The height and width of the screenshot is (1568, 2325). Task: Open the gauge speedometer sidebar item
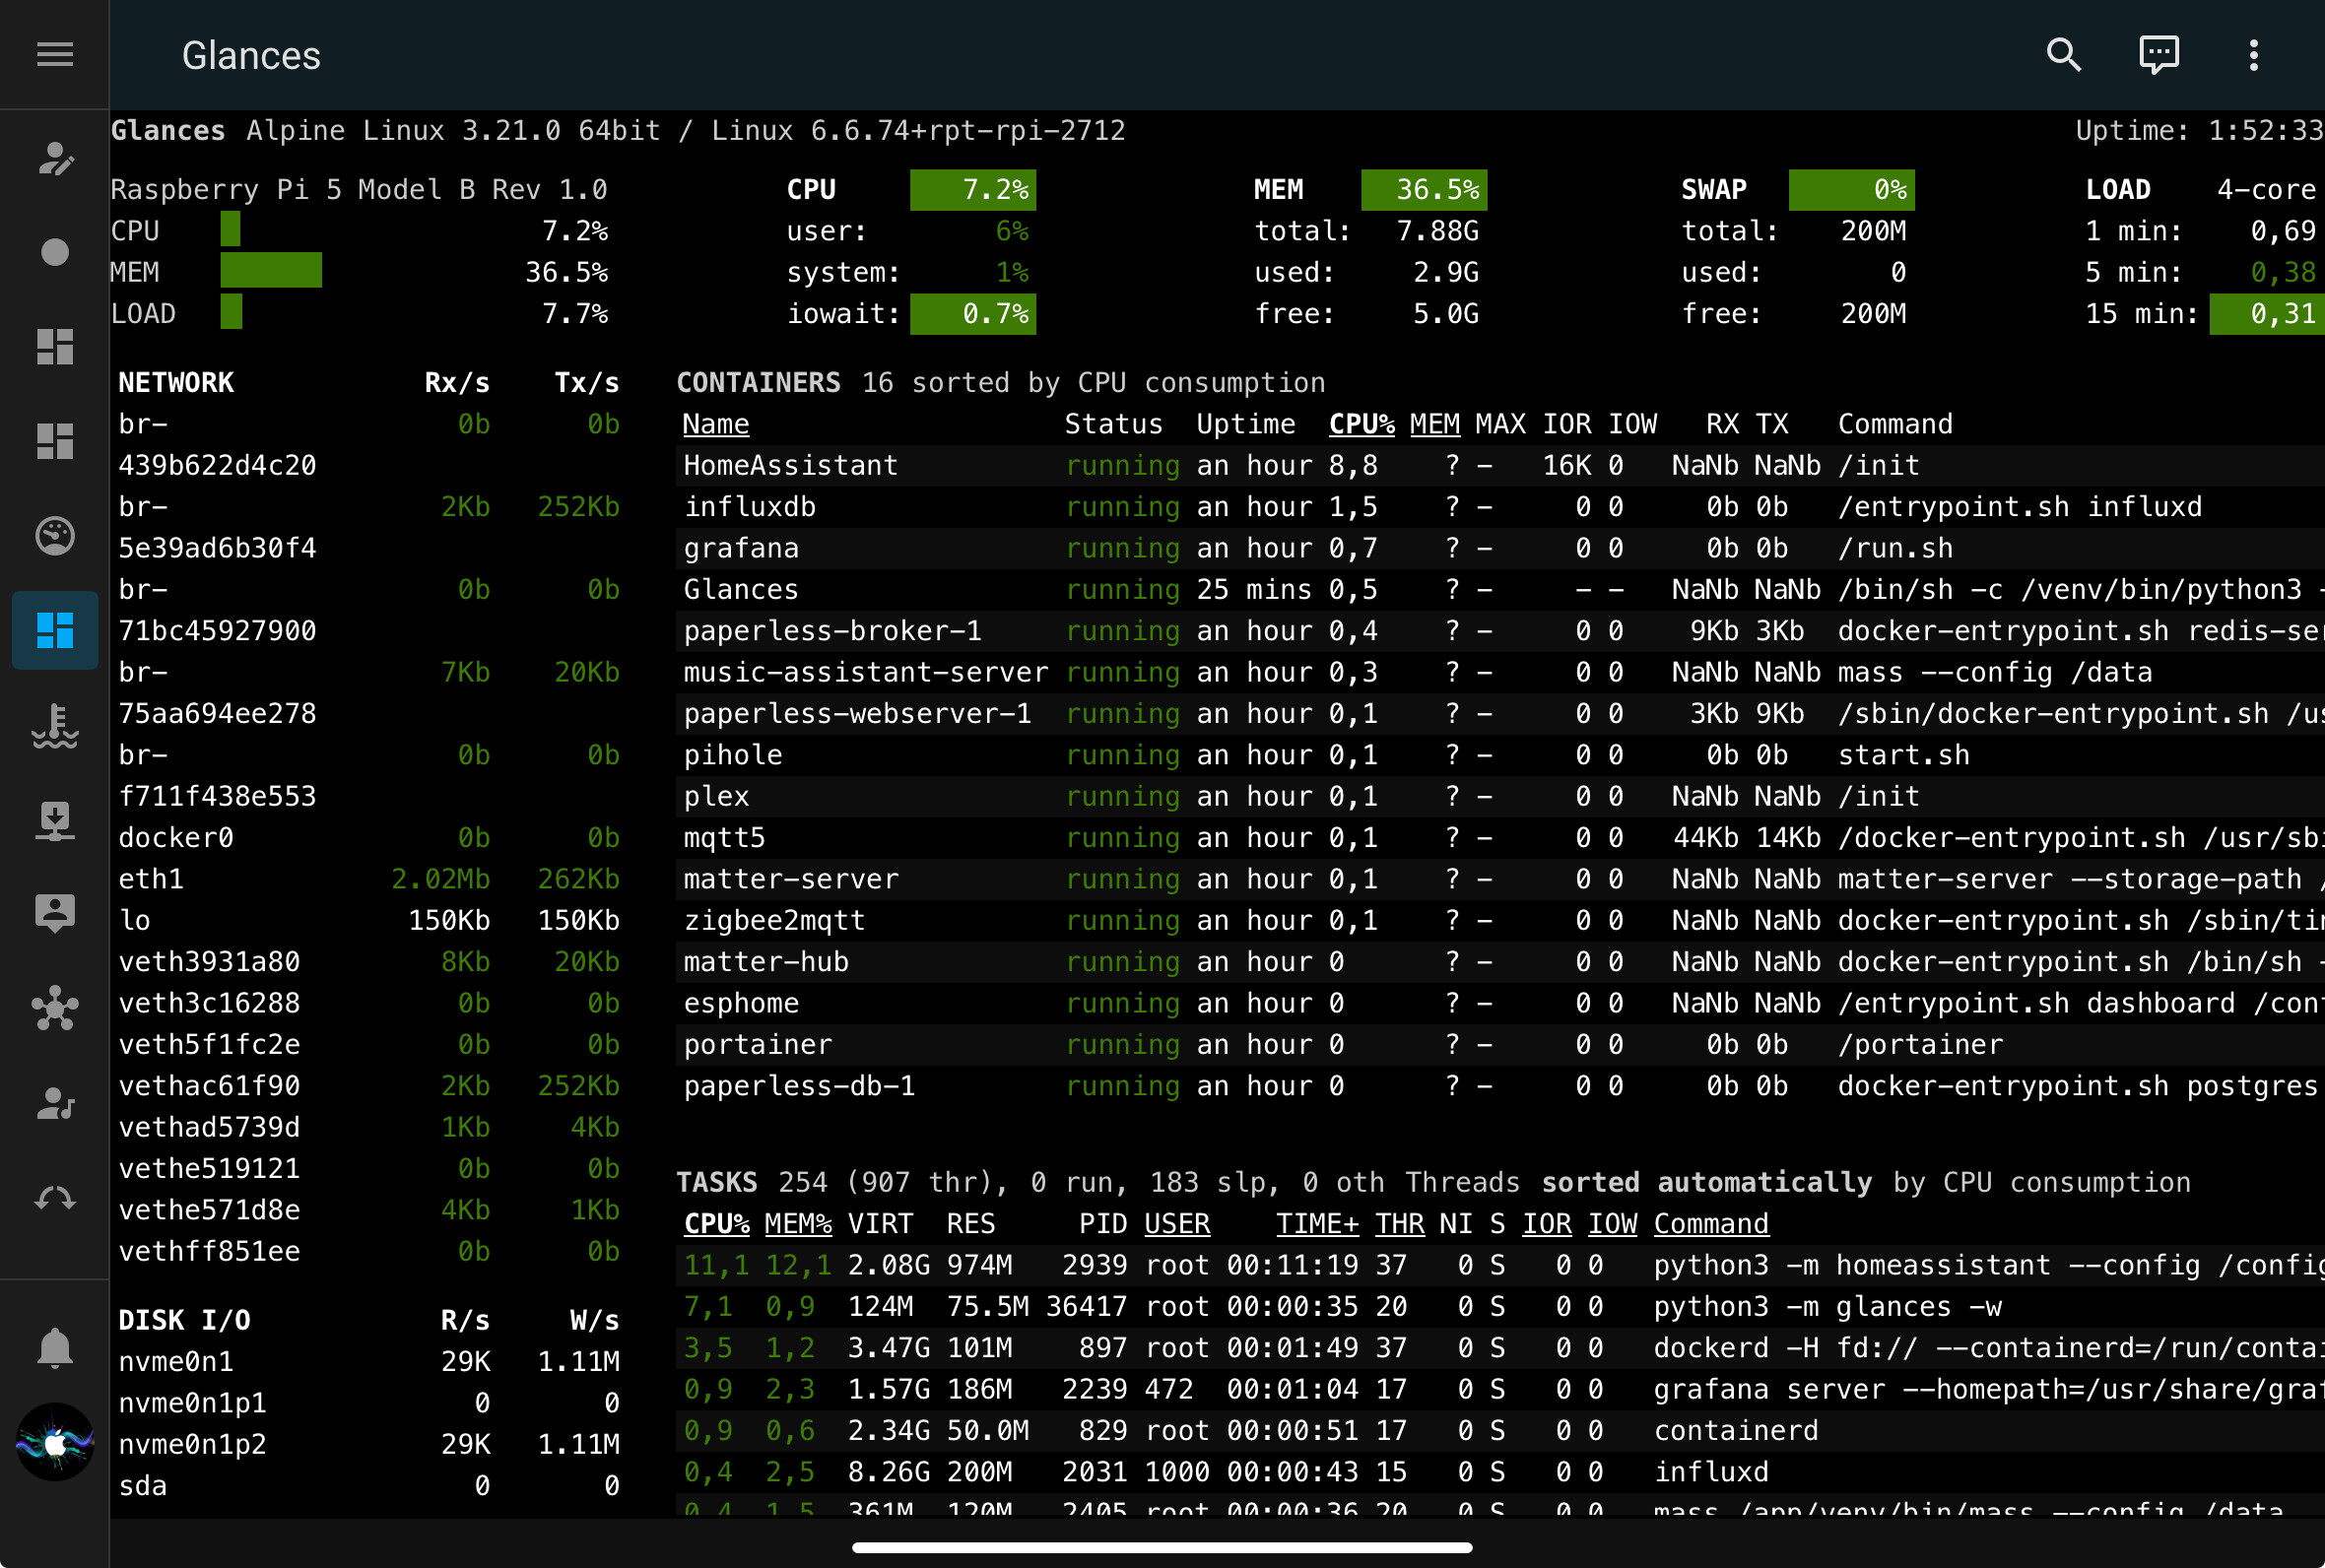tap(55, 536)
